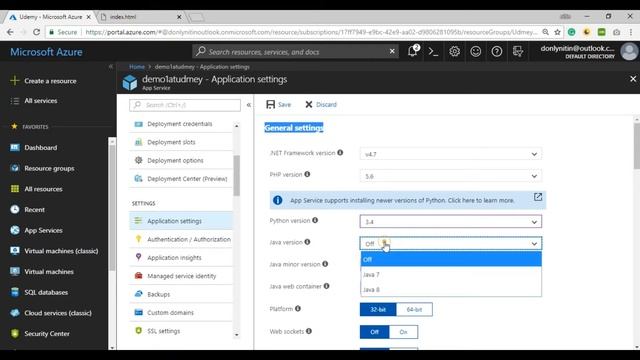Show info tooltip for Platform

tap(298, 309)
